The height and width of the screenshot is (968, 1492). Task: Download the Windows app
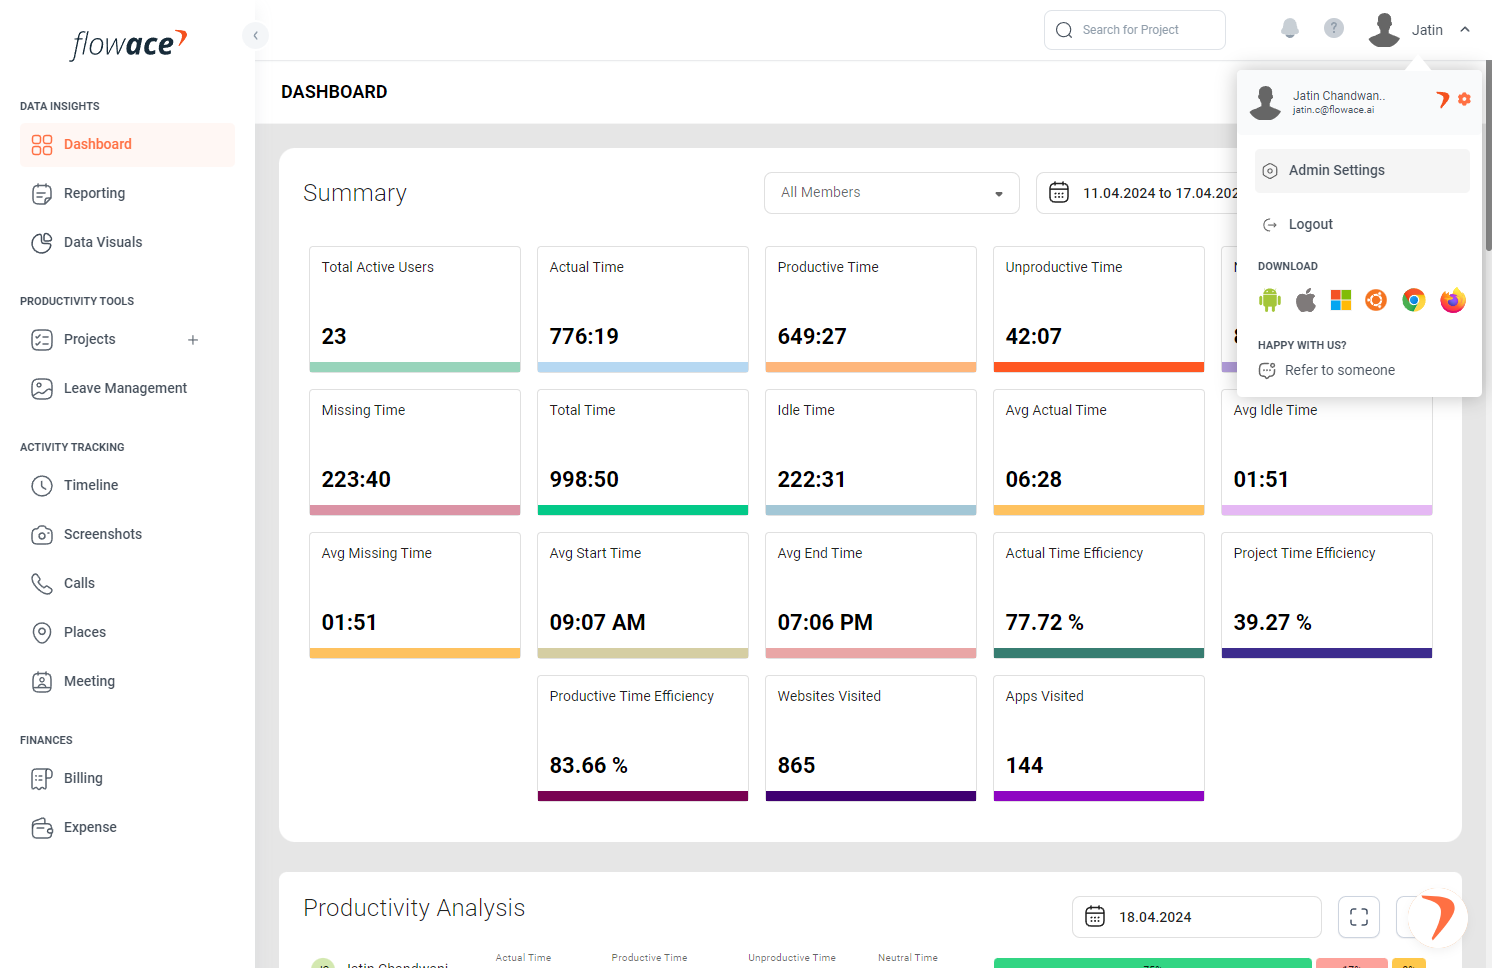pos(1341,300)
